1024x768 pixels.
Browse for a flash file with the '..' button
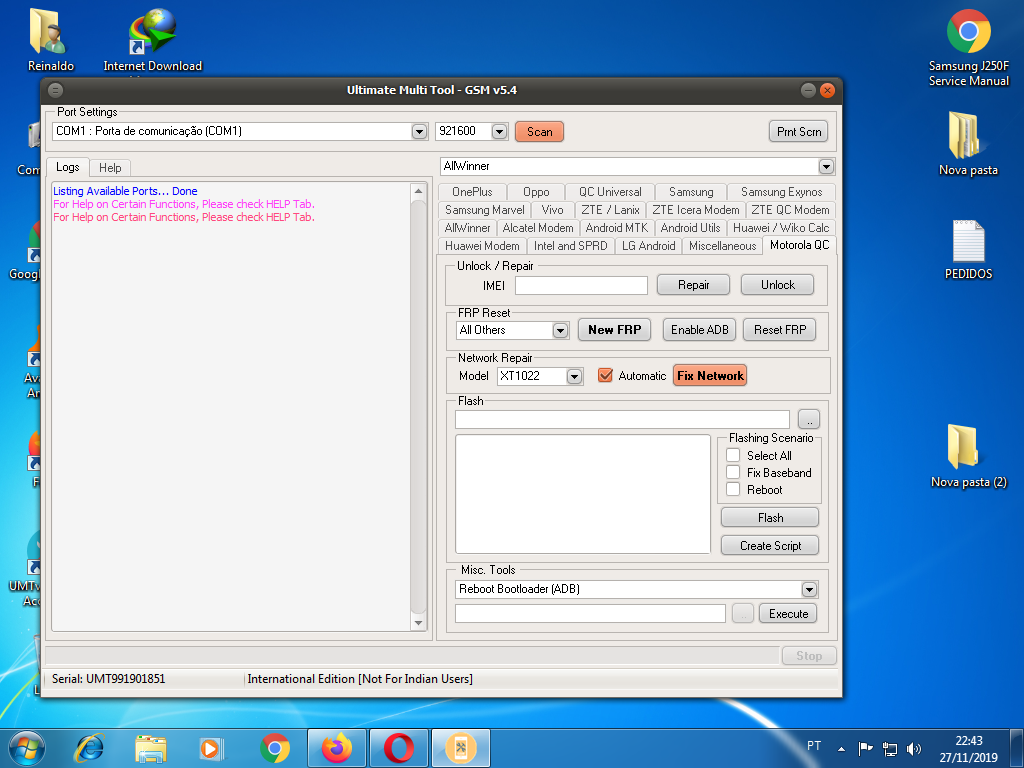[809, 420]
